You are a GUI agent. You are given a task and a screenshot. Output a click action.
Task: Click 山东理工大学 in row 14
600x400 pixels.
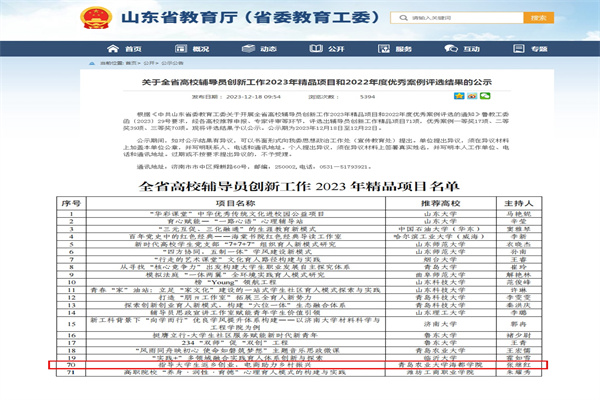pos(440,313)
